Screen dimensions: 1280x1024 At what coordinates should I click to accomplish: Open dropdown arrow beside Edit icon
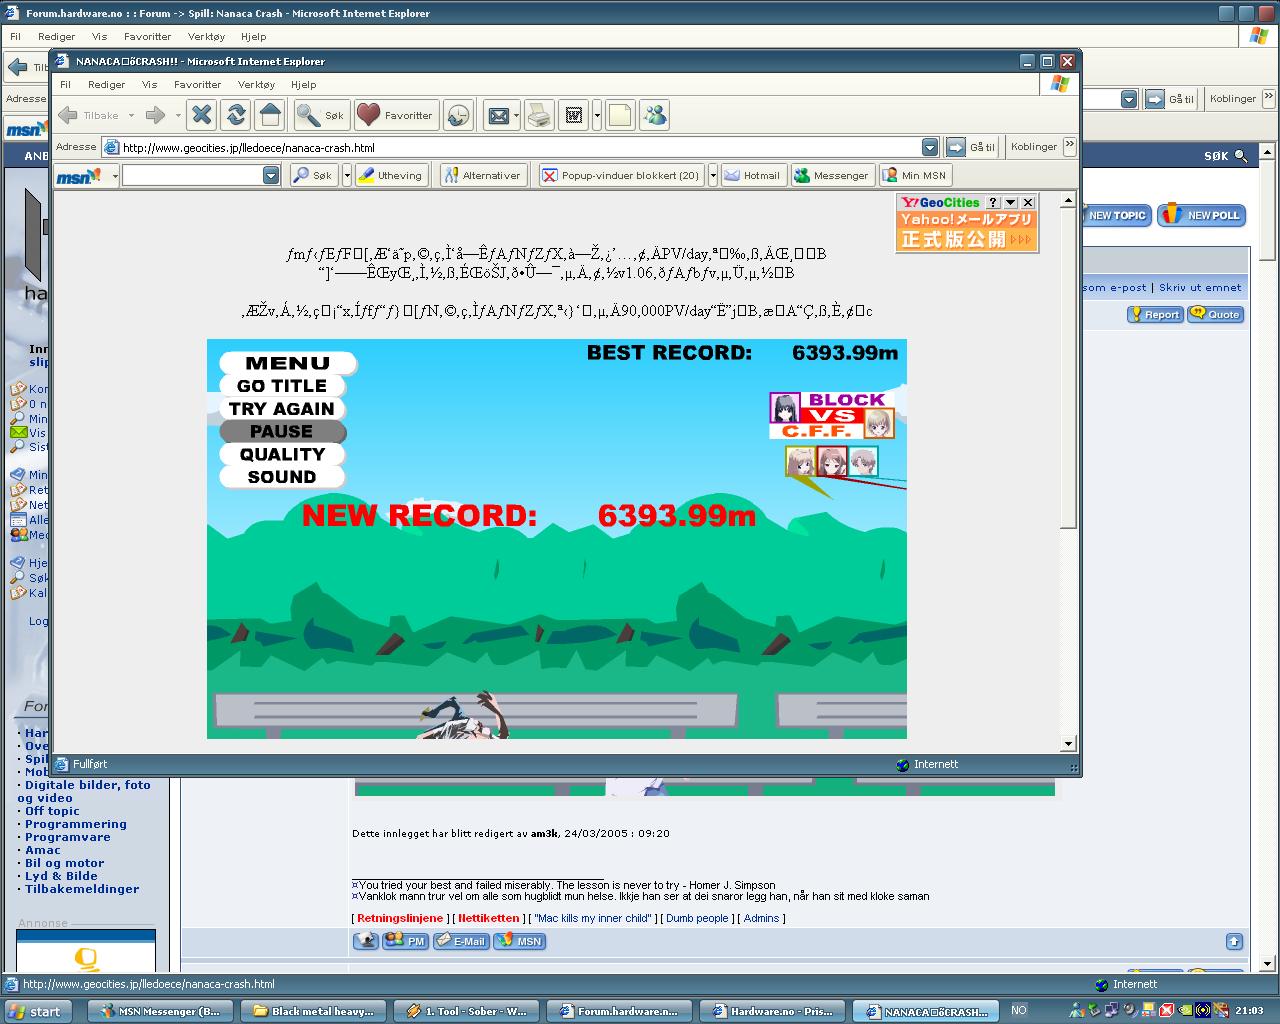tap(597, 115)
